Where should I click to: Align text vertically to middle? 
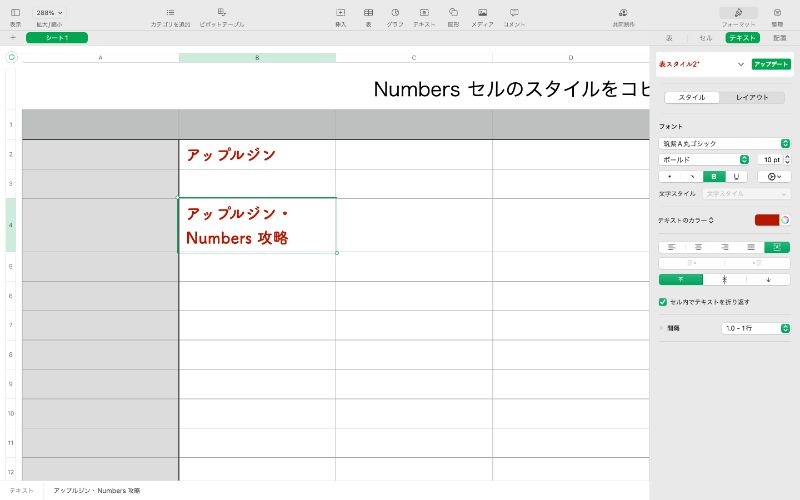[x=724, y=280]
